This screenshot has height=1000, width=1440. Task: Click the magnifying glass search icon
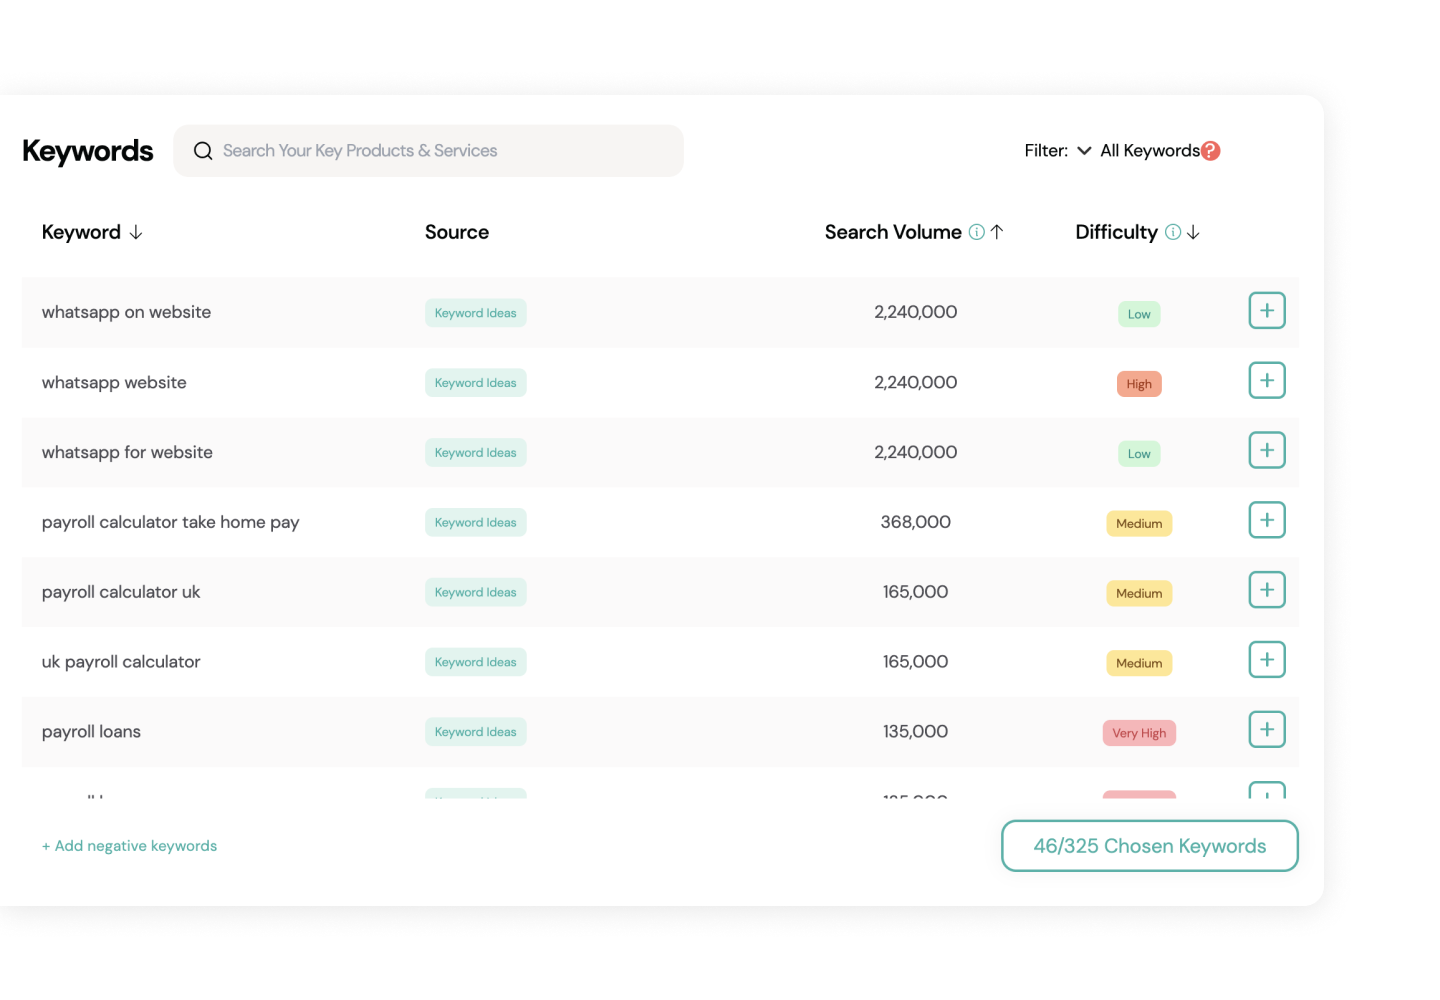(203, 150)
